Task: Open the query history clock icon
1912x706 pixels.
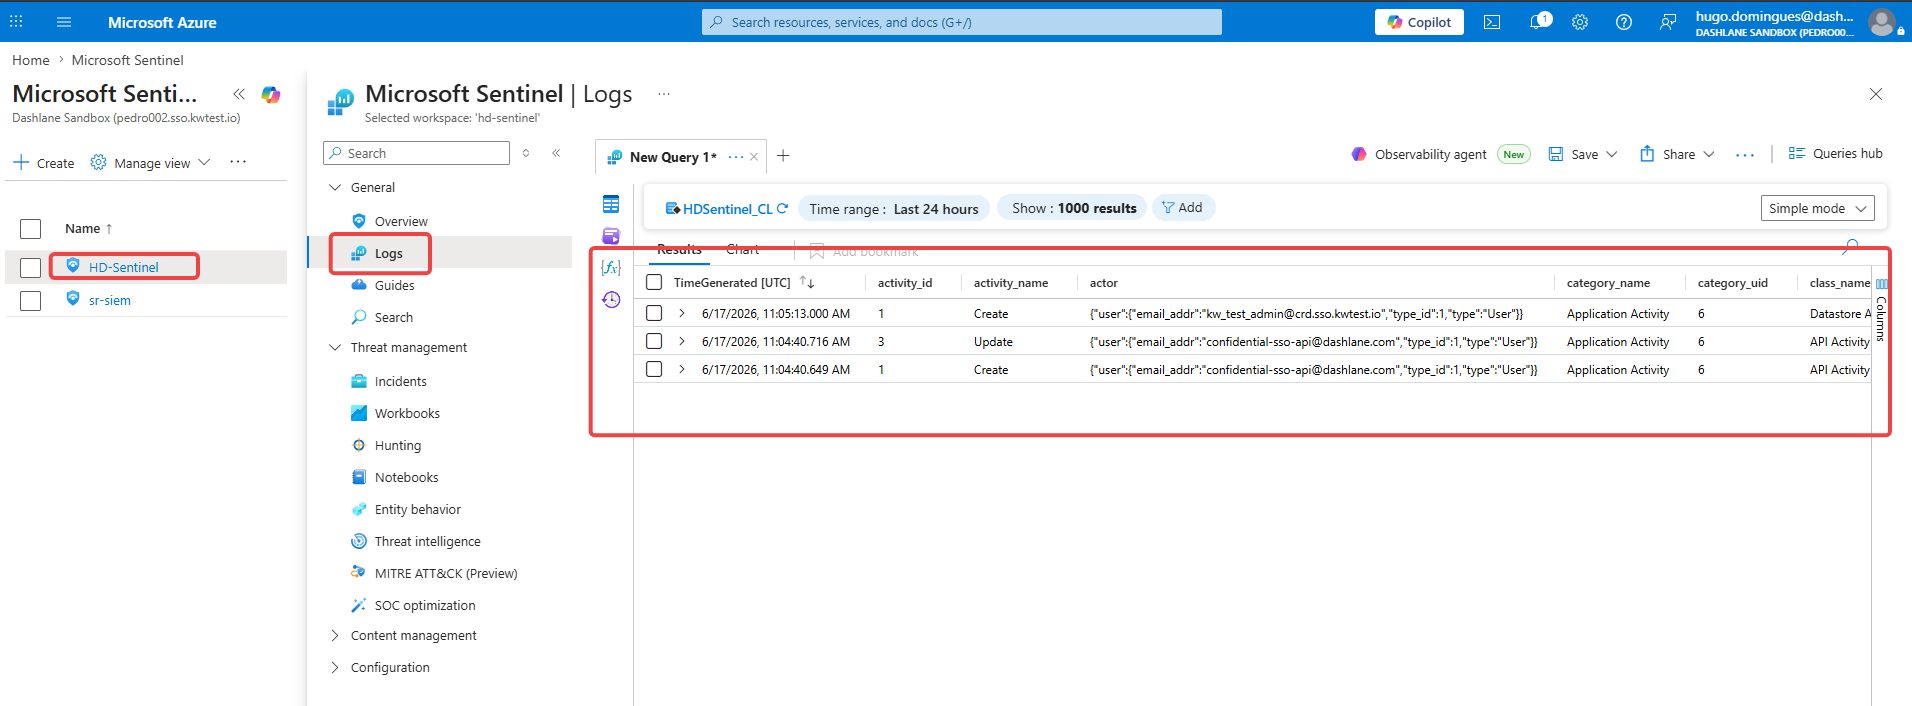Action: (611, 299)
